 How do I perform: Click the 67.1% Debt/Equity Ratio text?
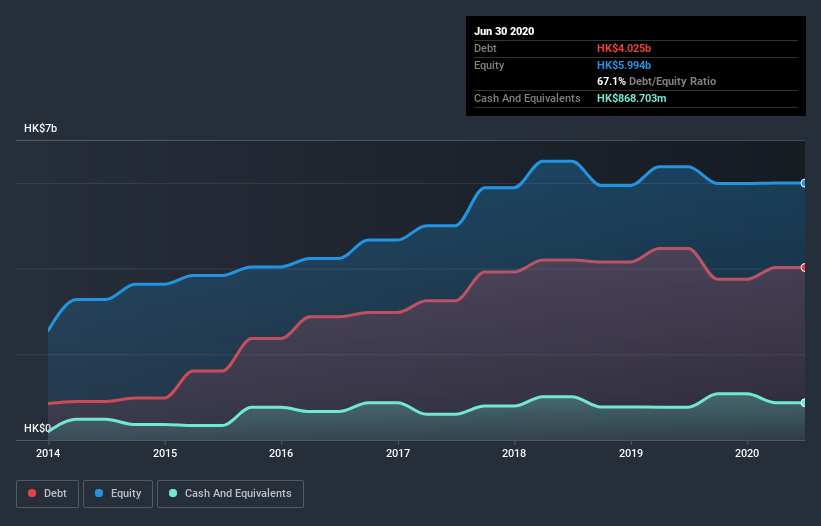pos(657,81)
